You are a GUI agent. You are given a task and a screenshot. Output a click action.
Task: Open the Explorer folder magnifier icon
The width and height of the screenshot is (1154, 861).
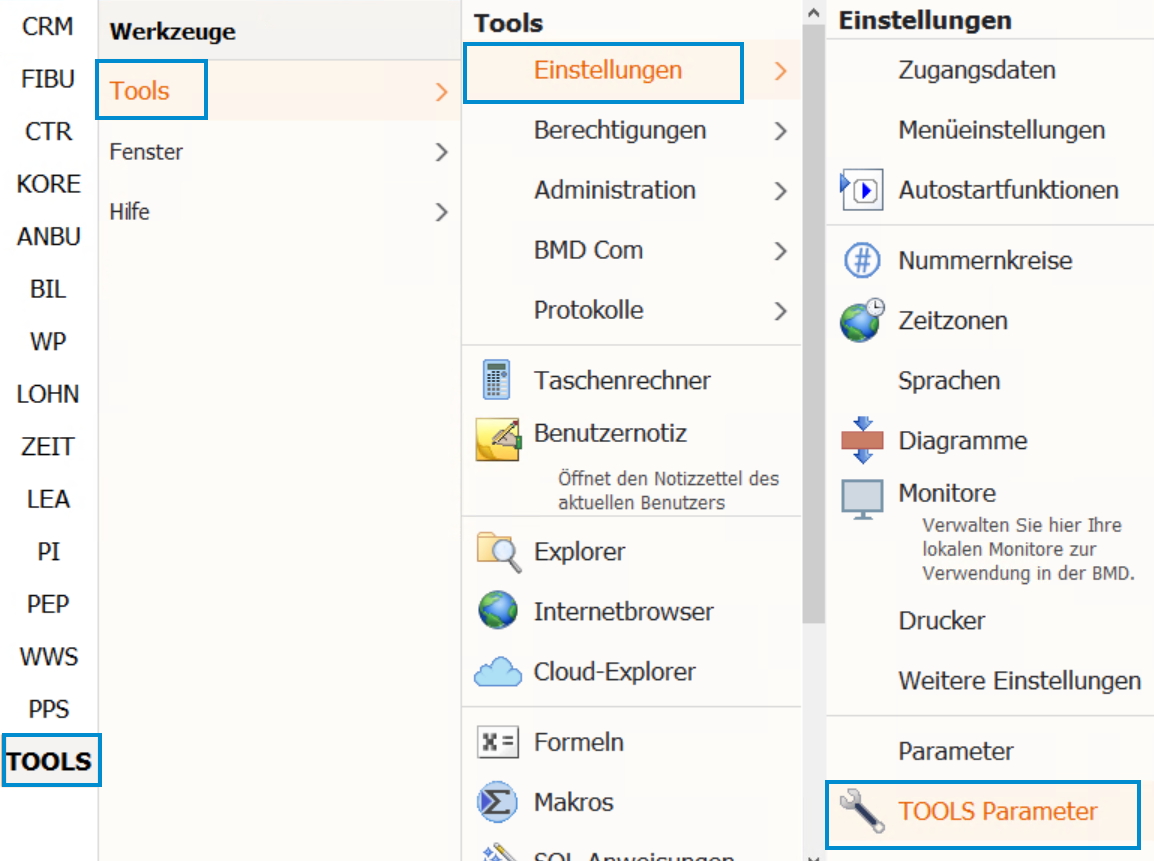coord(499,552)
